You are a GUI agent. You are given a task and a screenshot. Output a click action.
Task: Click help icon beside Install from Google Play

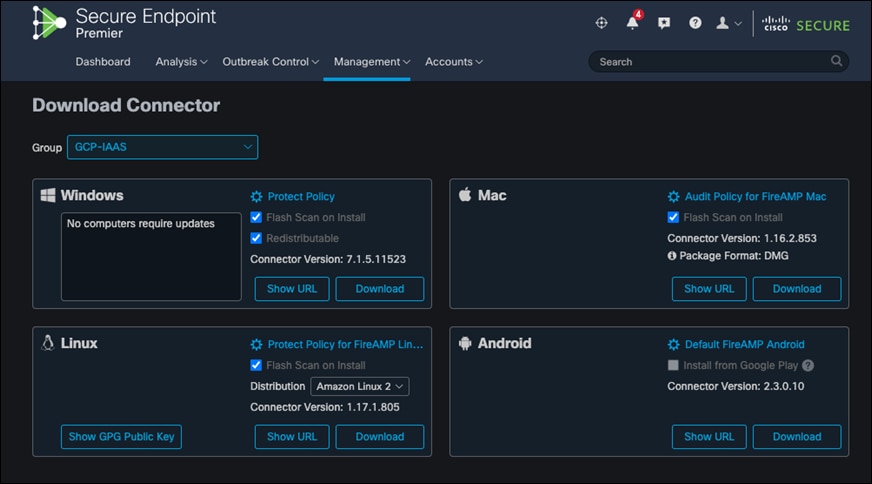coord(808,366)
